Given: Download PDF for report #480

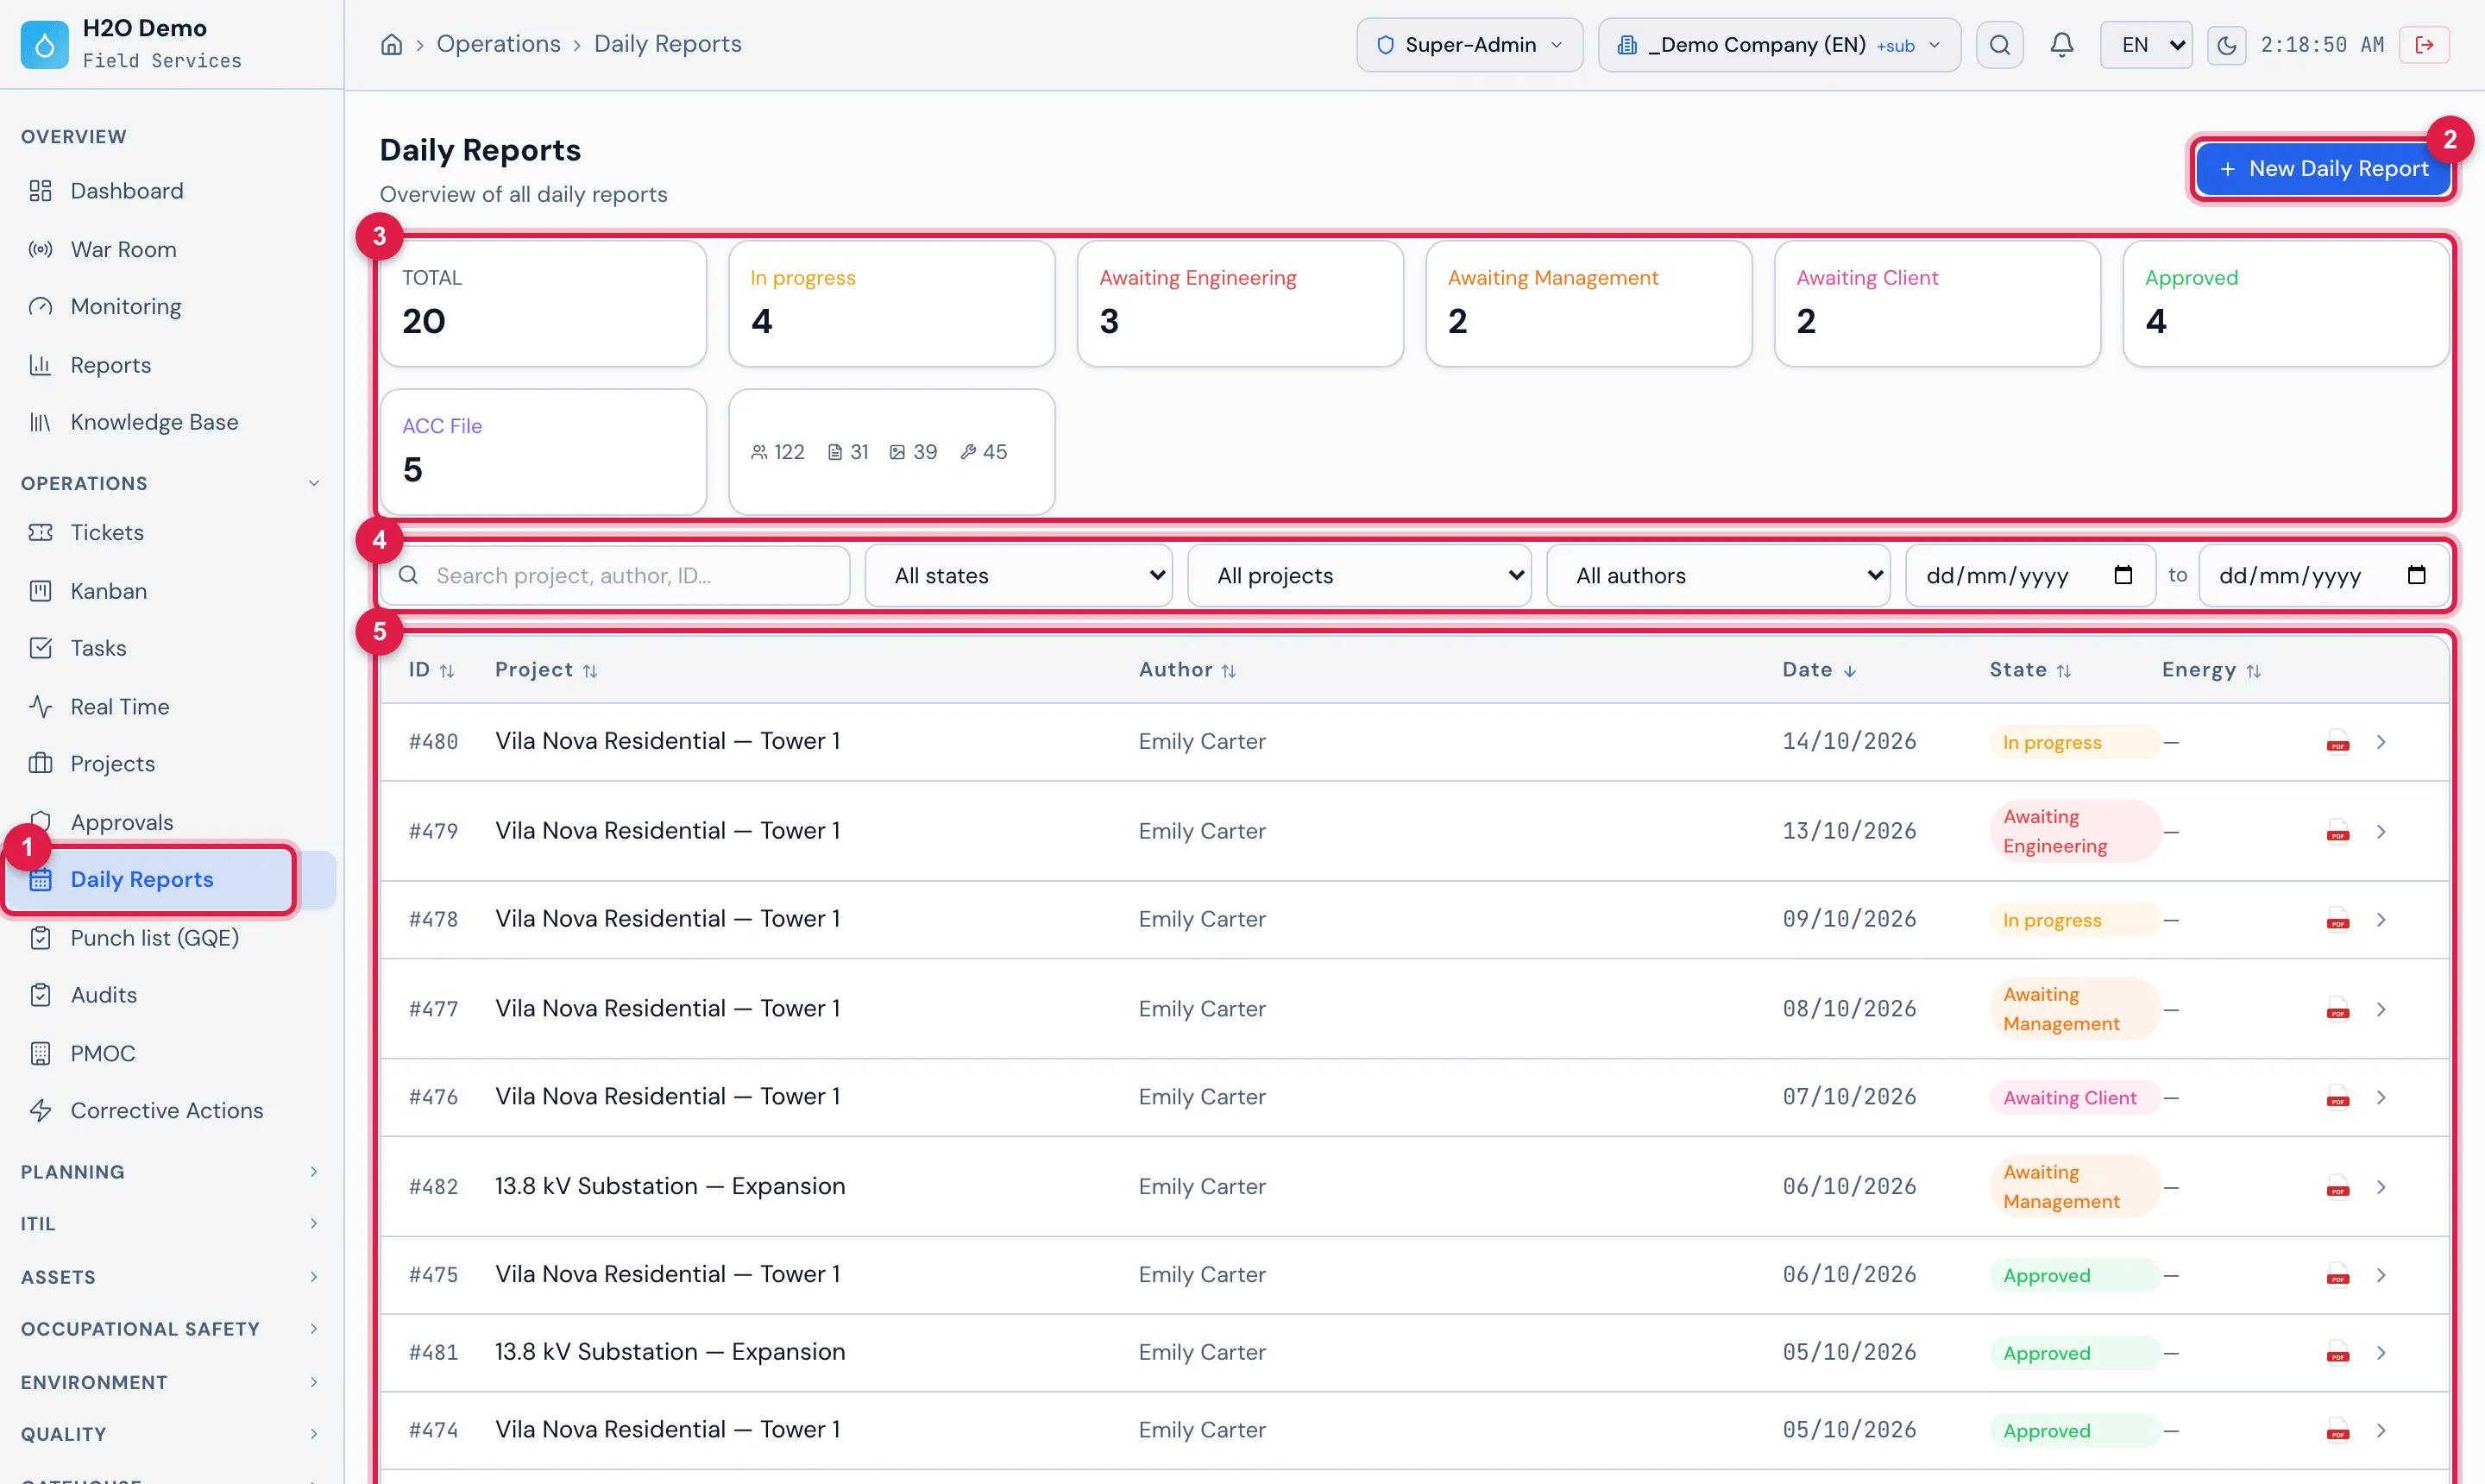Looking at the screenshot, I should coord(2337,742).
